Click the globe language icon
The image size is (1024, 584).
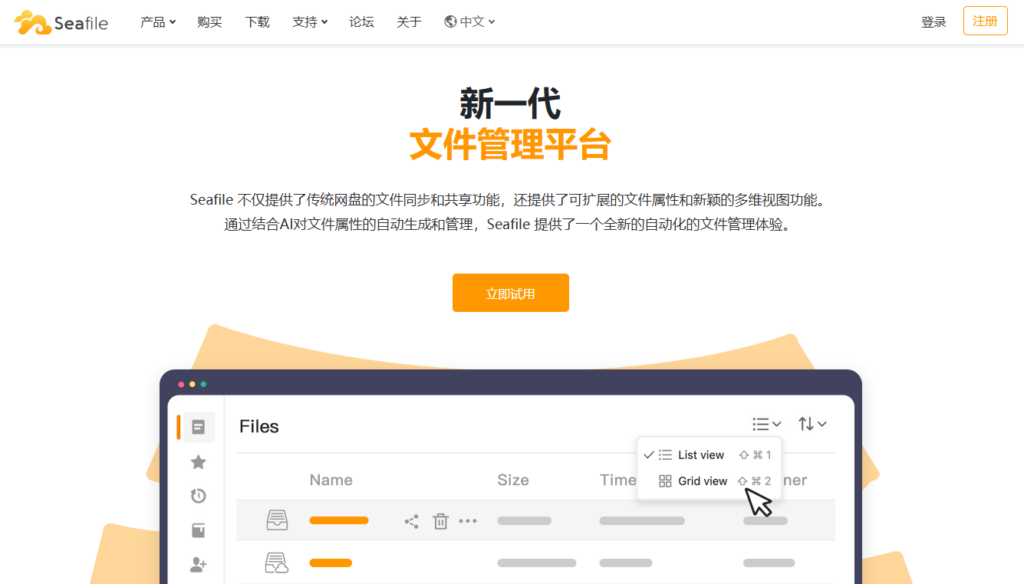click(x=450, y=22)
